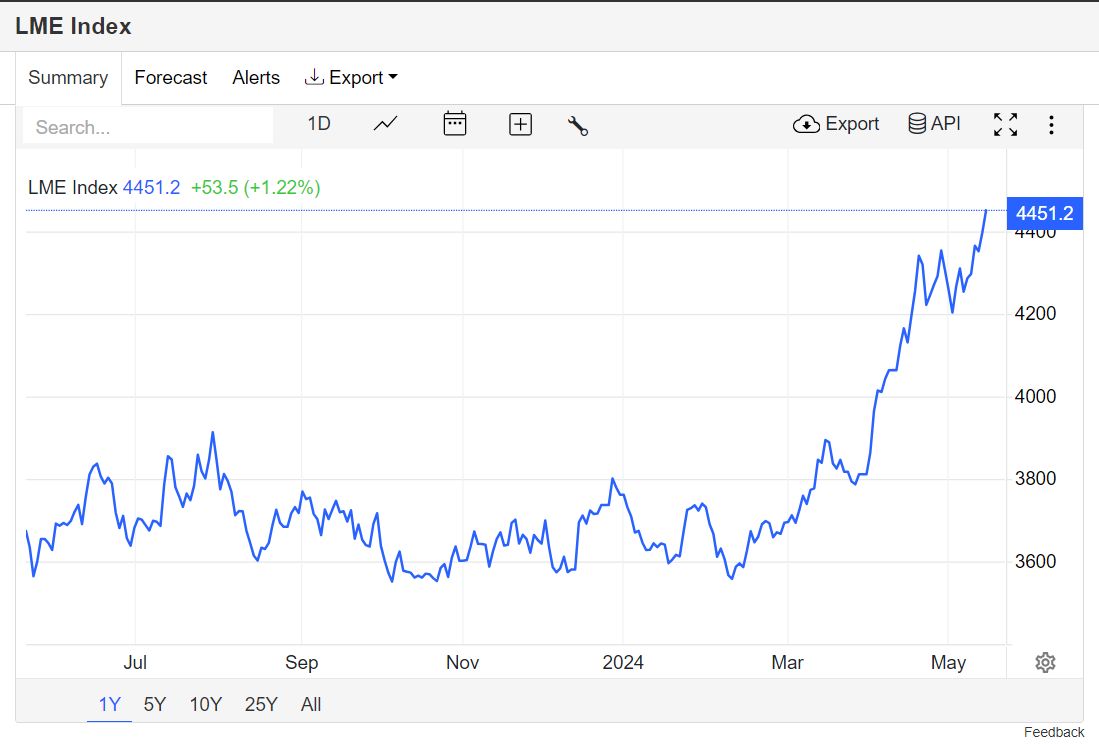The width and height of the screenshot is (1099, 746).
Task: Toggle fullscreen chart view
Action: tap(1006, 125)
